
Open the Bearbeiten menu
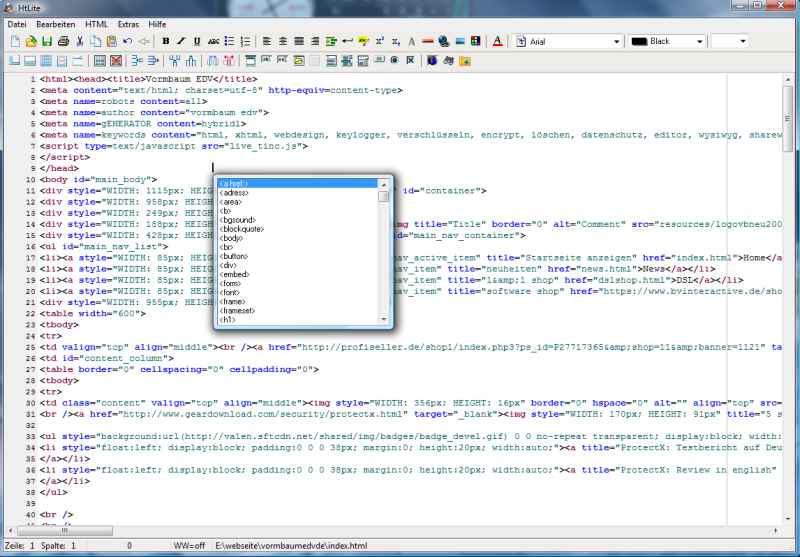56,24
